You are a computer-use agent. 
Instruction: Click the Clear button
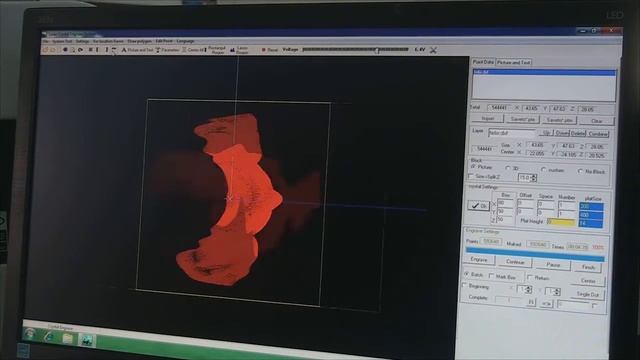(596, 121)
